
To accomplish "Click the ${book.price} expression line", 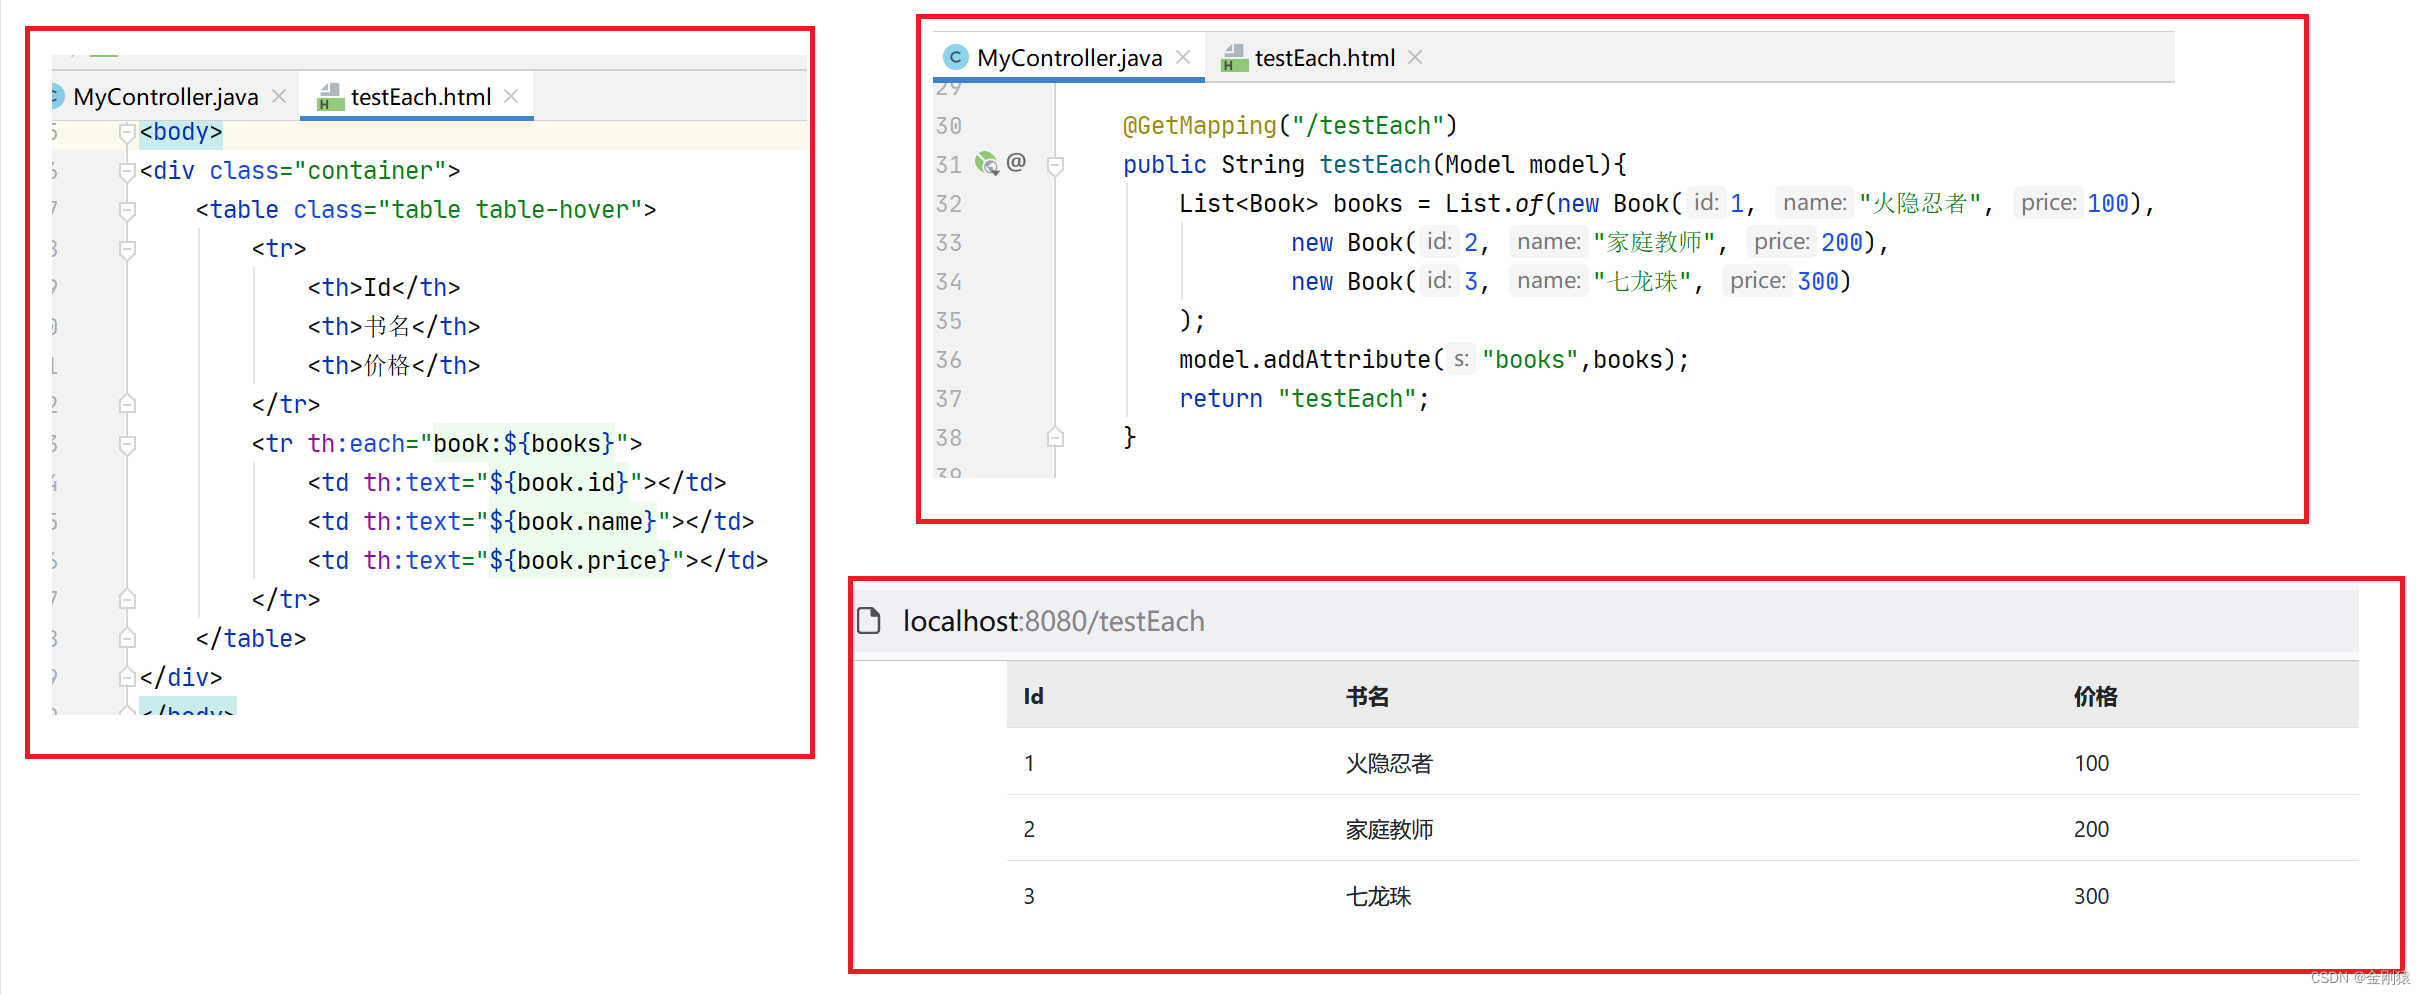I will click(538, 561).
